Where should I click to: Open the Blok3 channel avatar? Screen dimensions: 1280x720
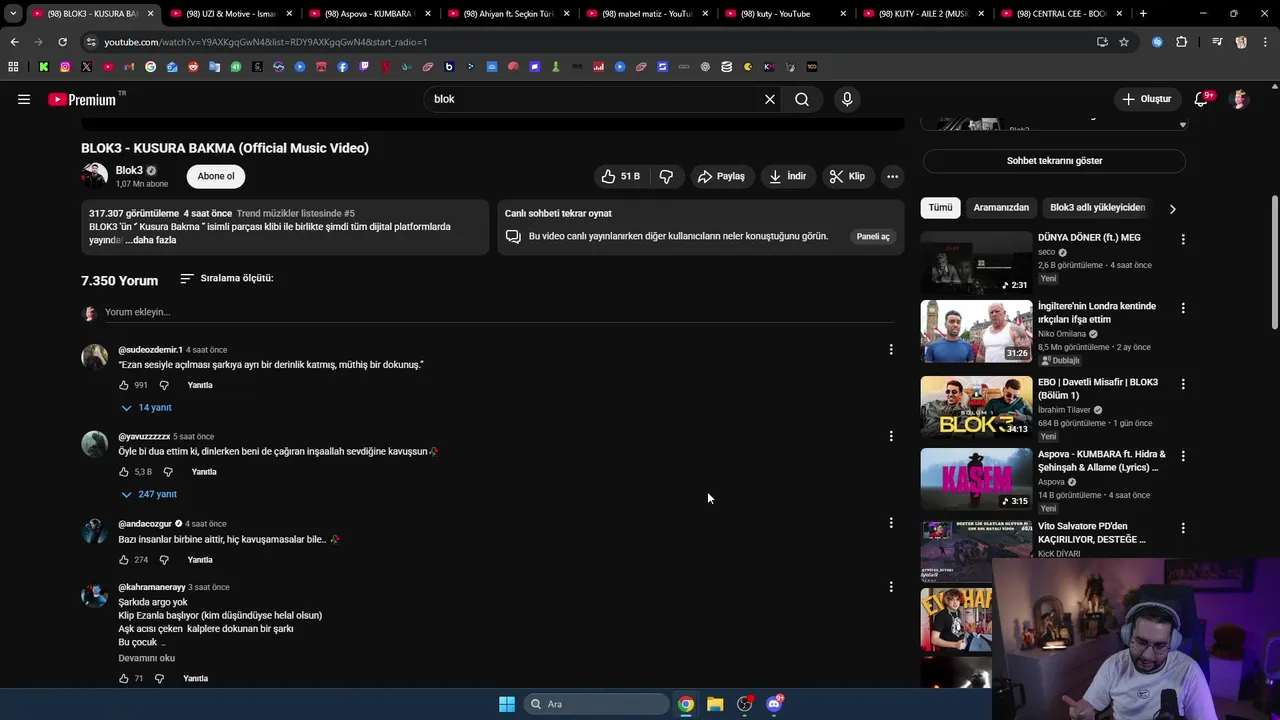[x=94, y=176]
